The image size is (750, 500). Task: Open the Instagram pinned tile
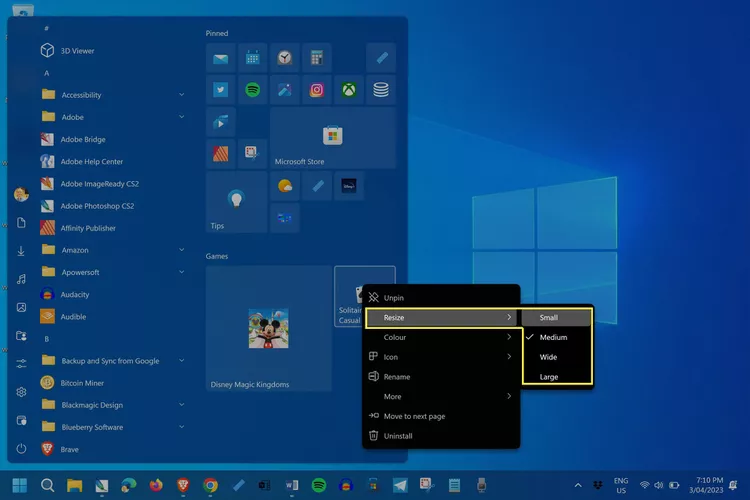point(317,90)
